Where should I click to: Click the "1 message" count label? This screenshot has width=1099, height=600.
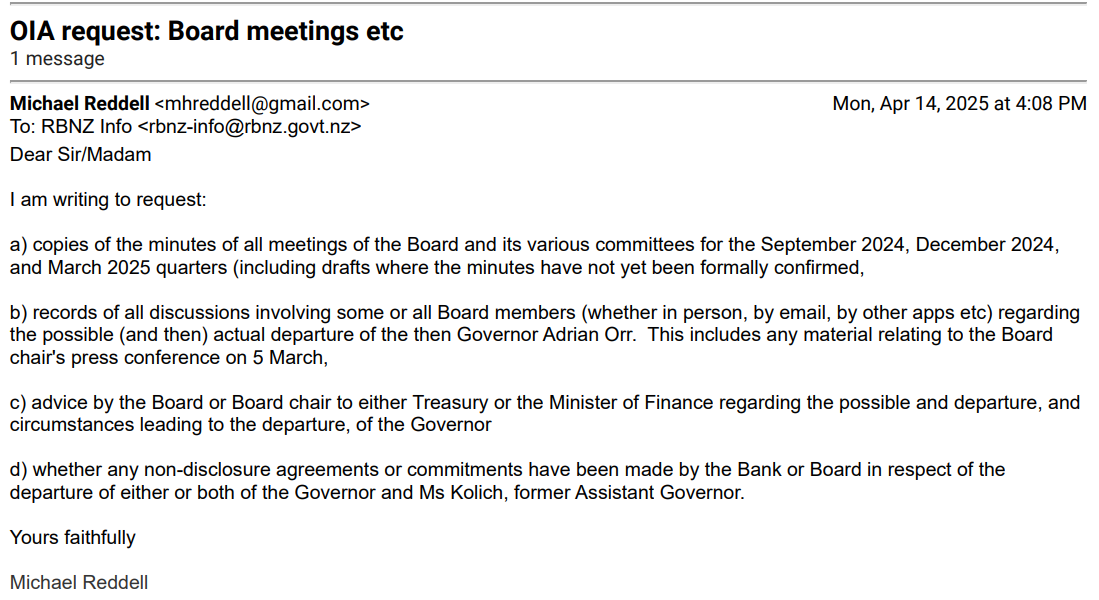[x=57, y=59]
